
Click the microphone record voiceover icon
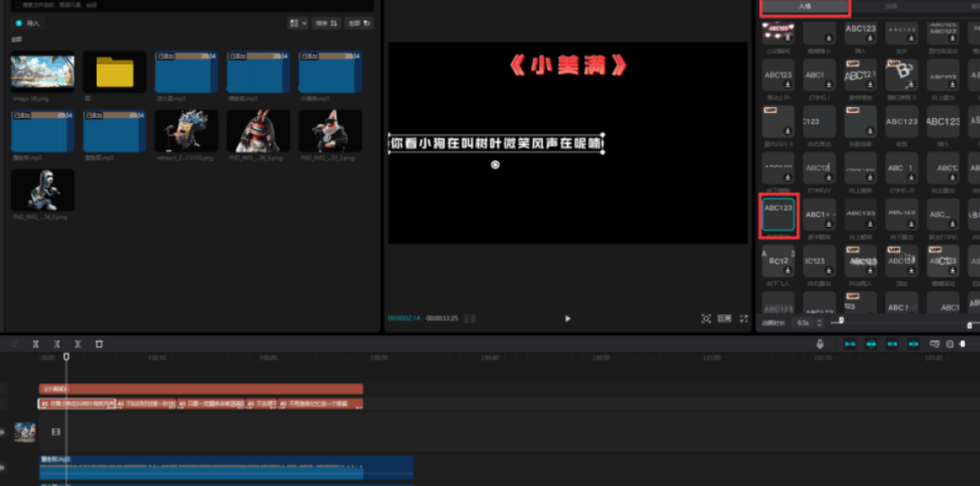820,343
